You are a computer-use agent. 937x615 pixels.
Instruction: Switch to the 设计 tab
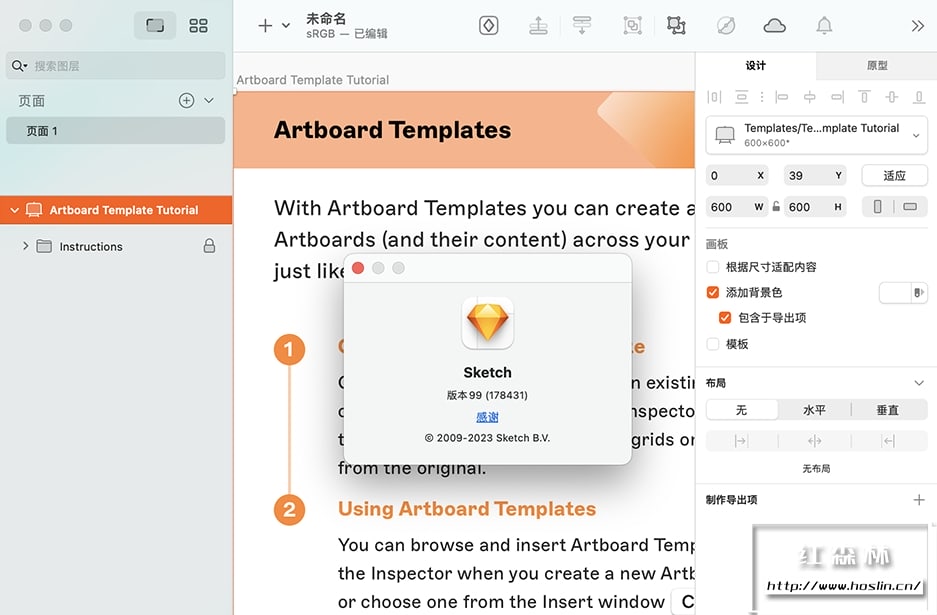(x=756, y=66)
